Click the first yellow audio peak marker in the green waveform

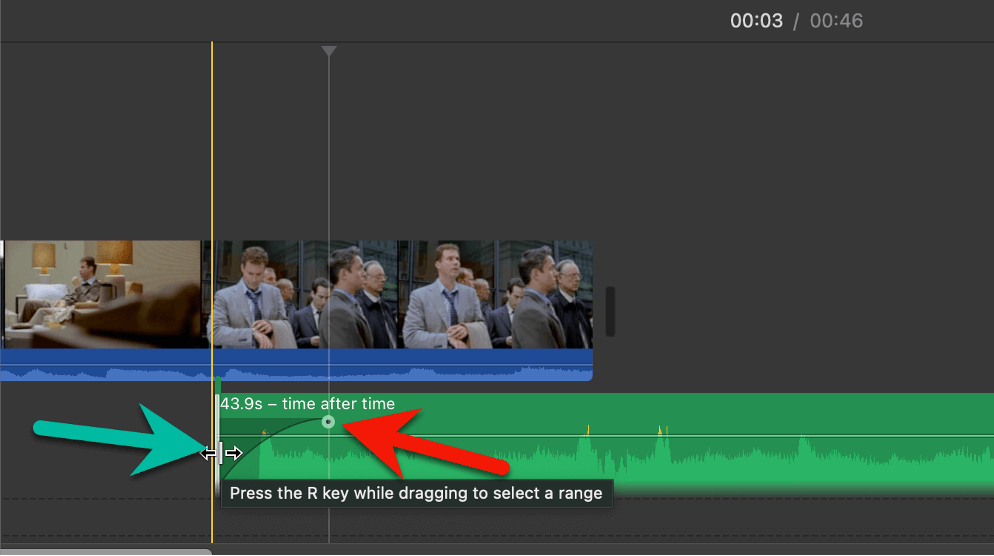(588, 430)
